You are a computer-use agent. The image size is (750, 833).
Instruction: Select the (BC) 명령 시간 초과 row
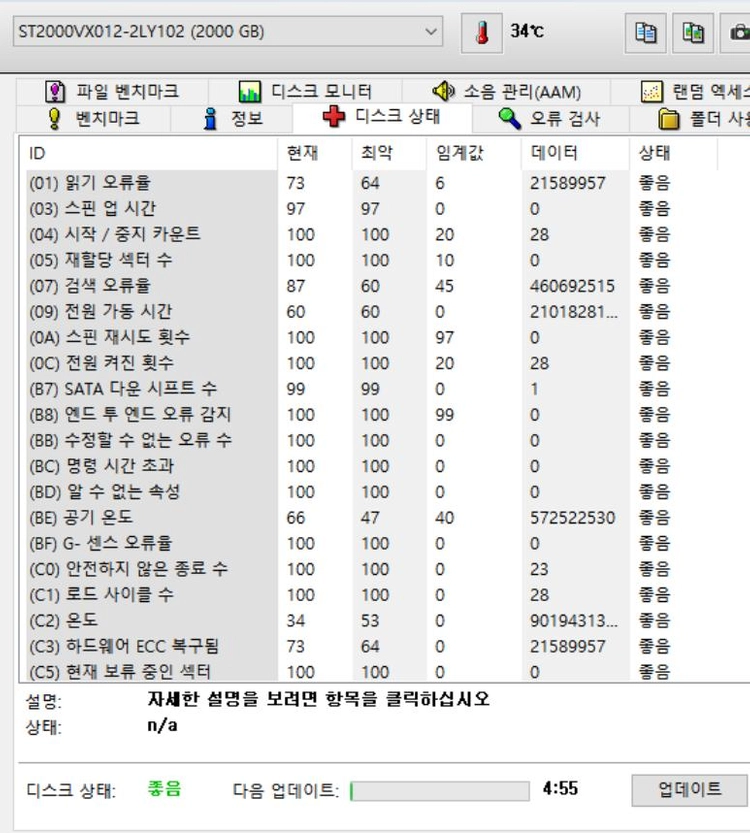pos(372,466)
